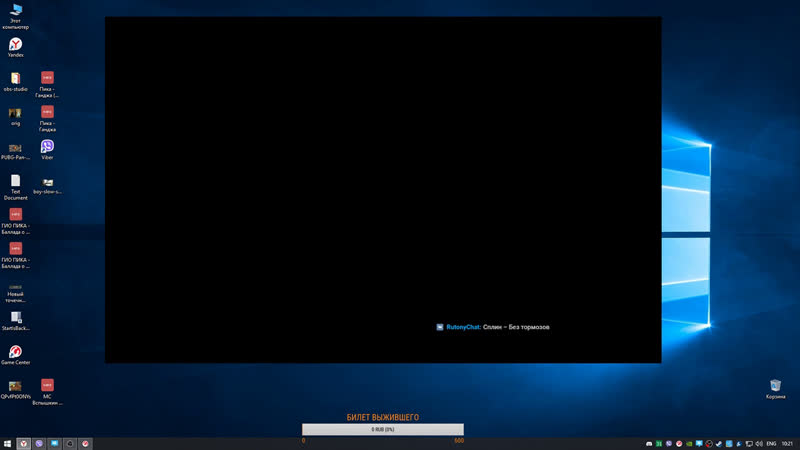The width and height of the screenshot is (800, 450).
Task: Click the Viber icon in system tray
Action: (669, 444)
